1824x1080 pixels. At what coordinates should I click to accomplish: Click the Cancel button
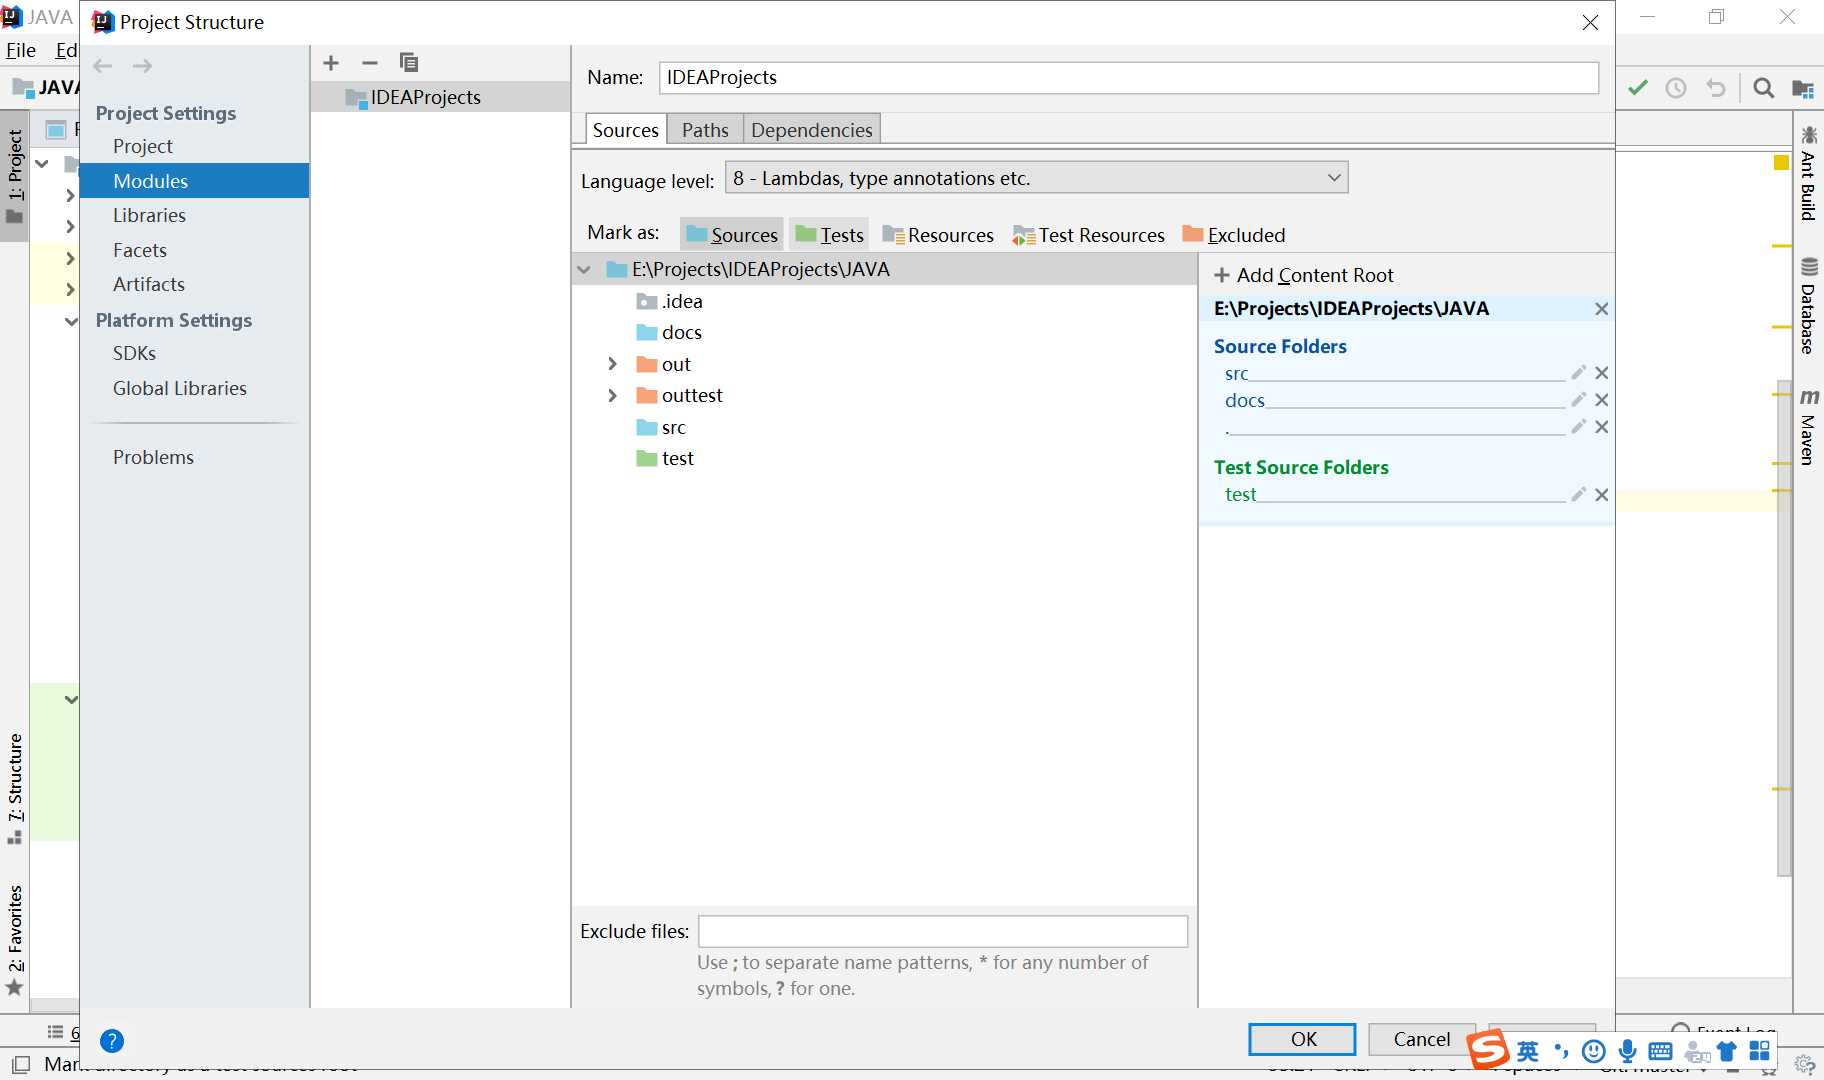1421,1039
